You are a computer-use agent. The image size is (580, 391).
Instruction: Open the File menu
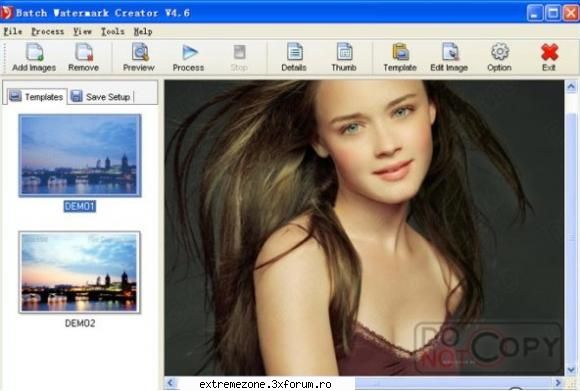(13, 32)
